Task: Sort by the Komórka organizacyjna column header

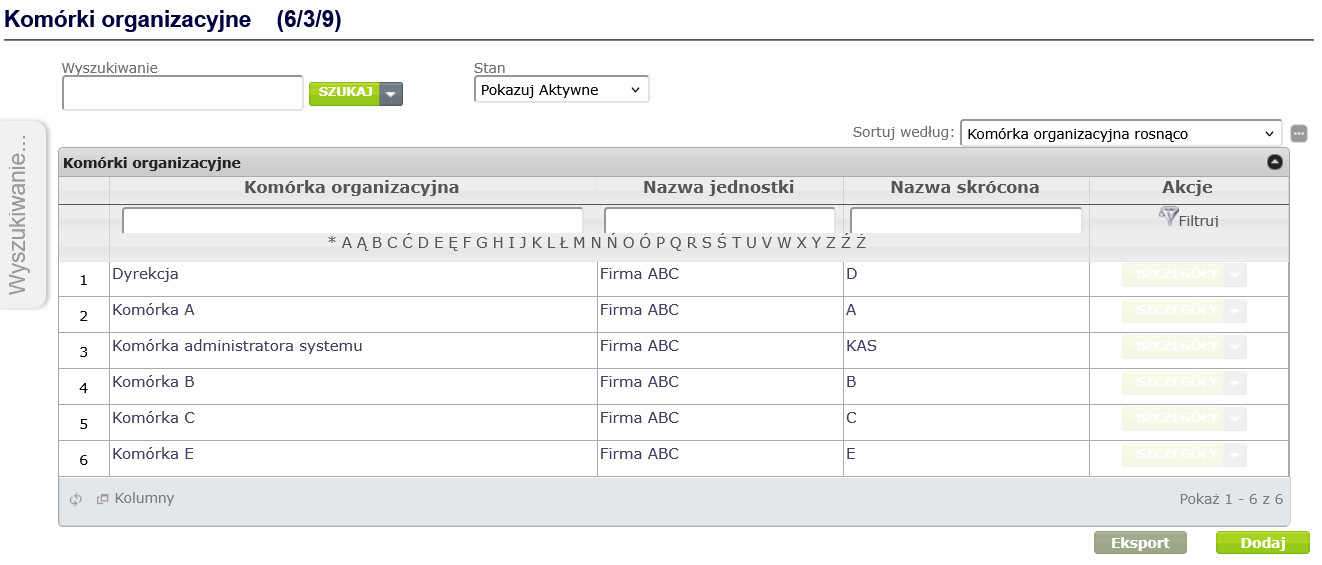Action: pyautogui.click(x=352, y=187)
